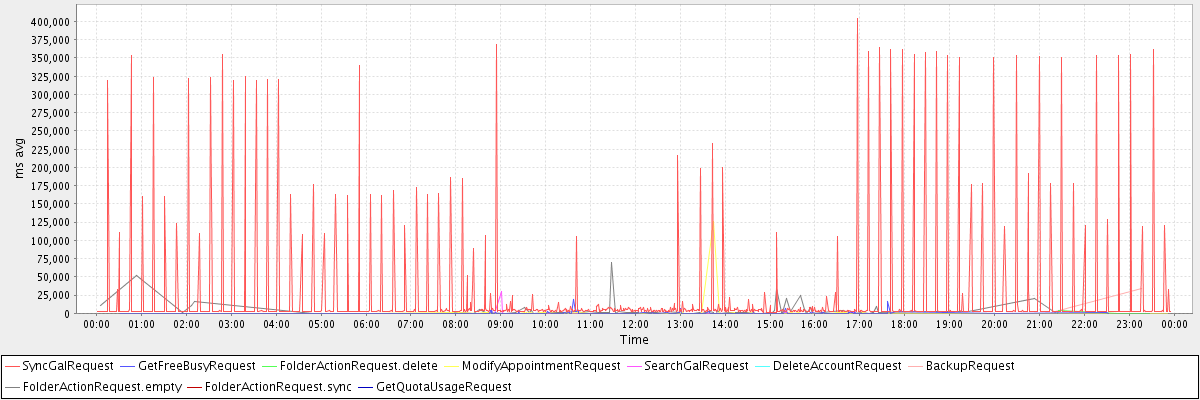Select the 200,000 y-axis tick label
This screenshot has width=1200, height=400.
[x=49, y=167]
